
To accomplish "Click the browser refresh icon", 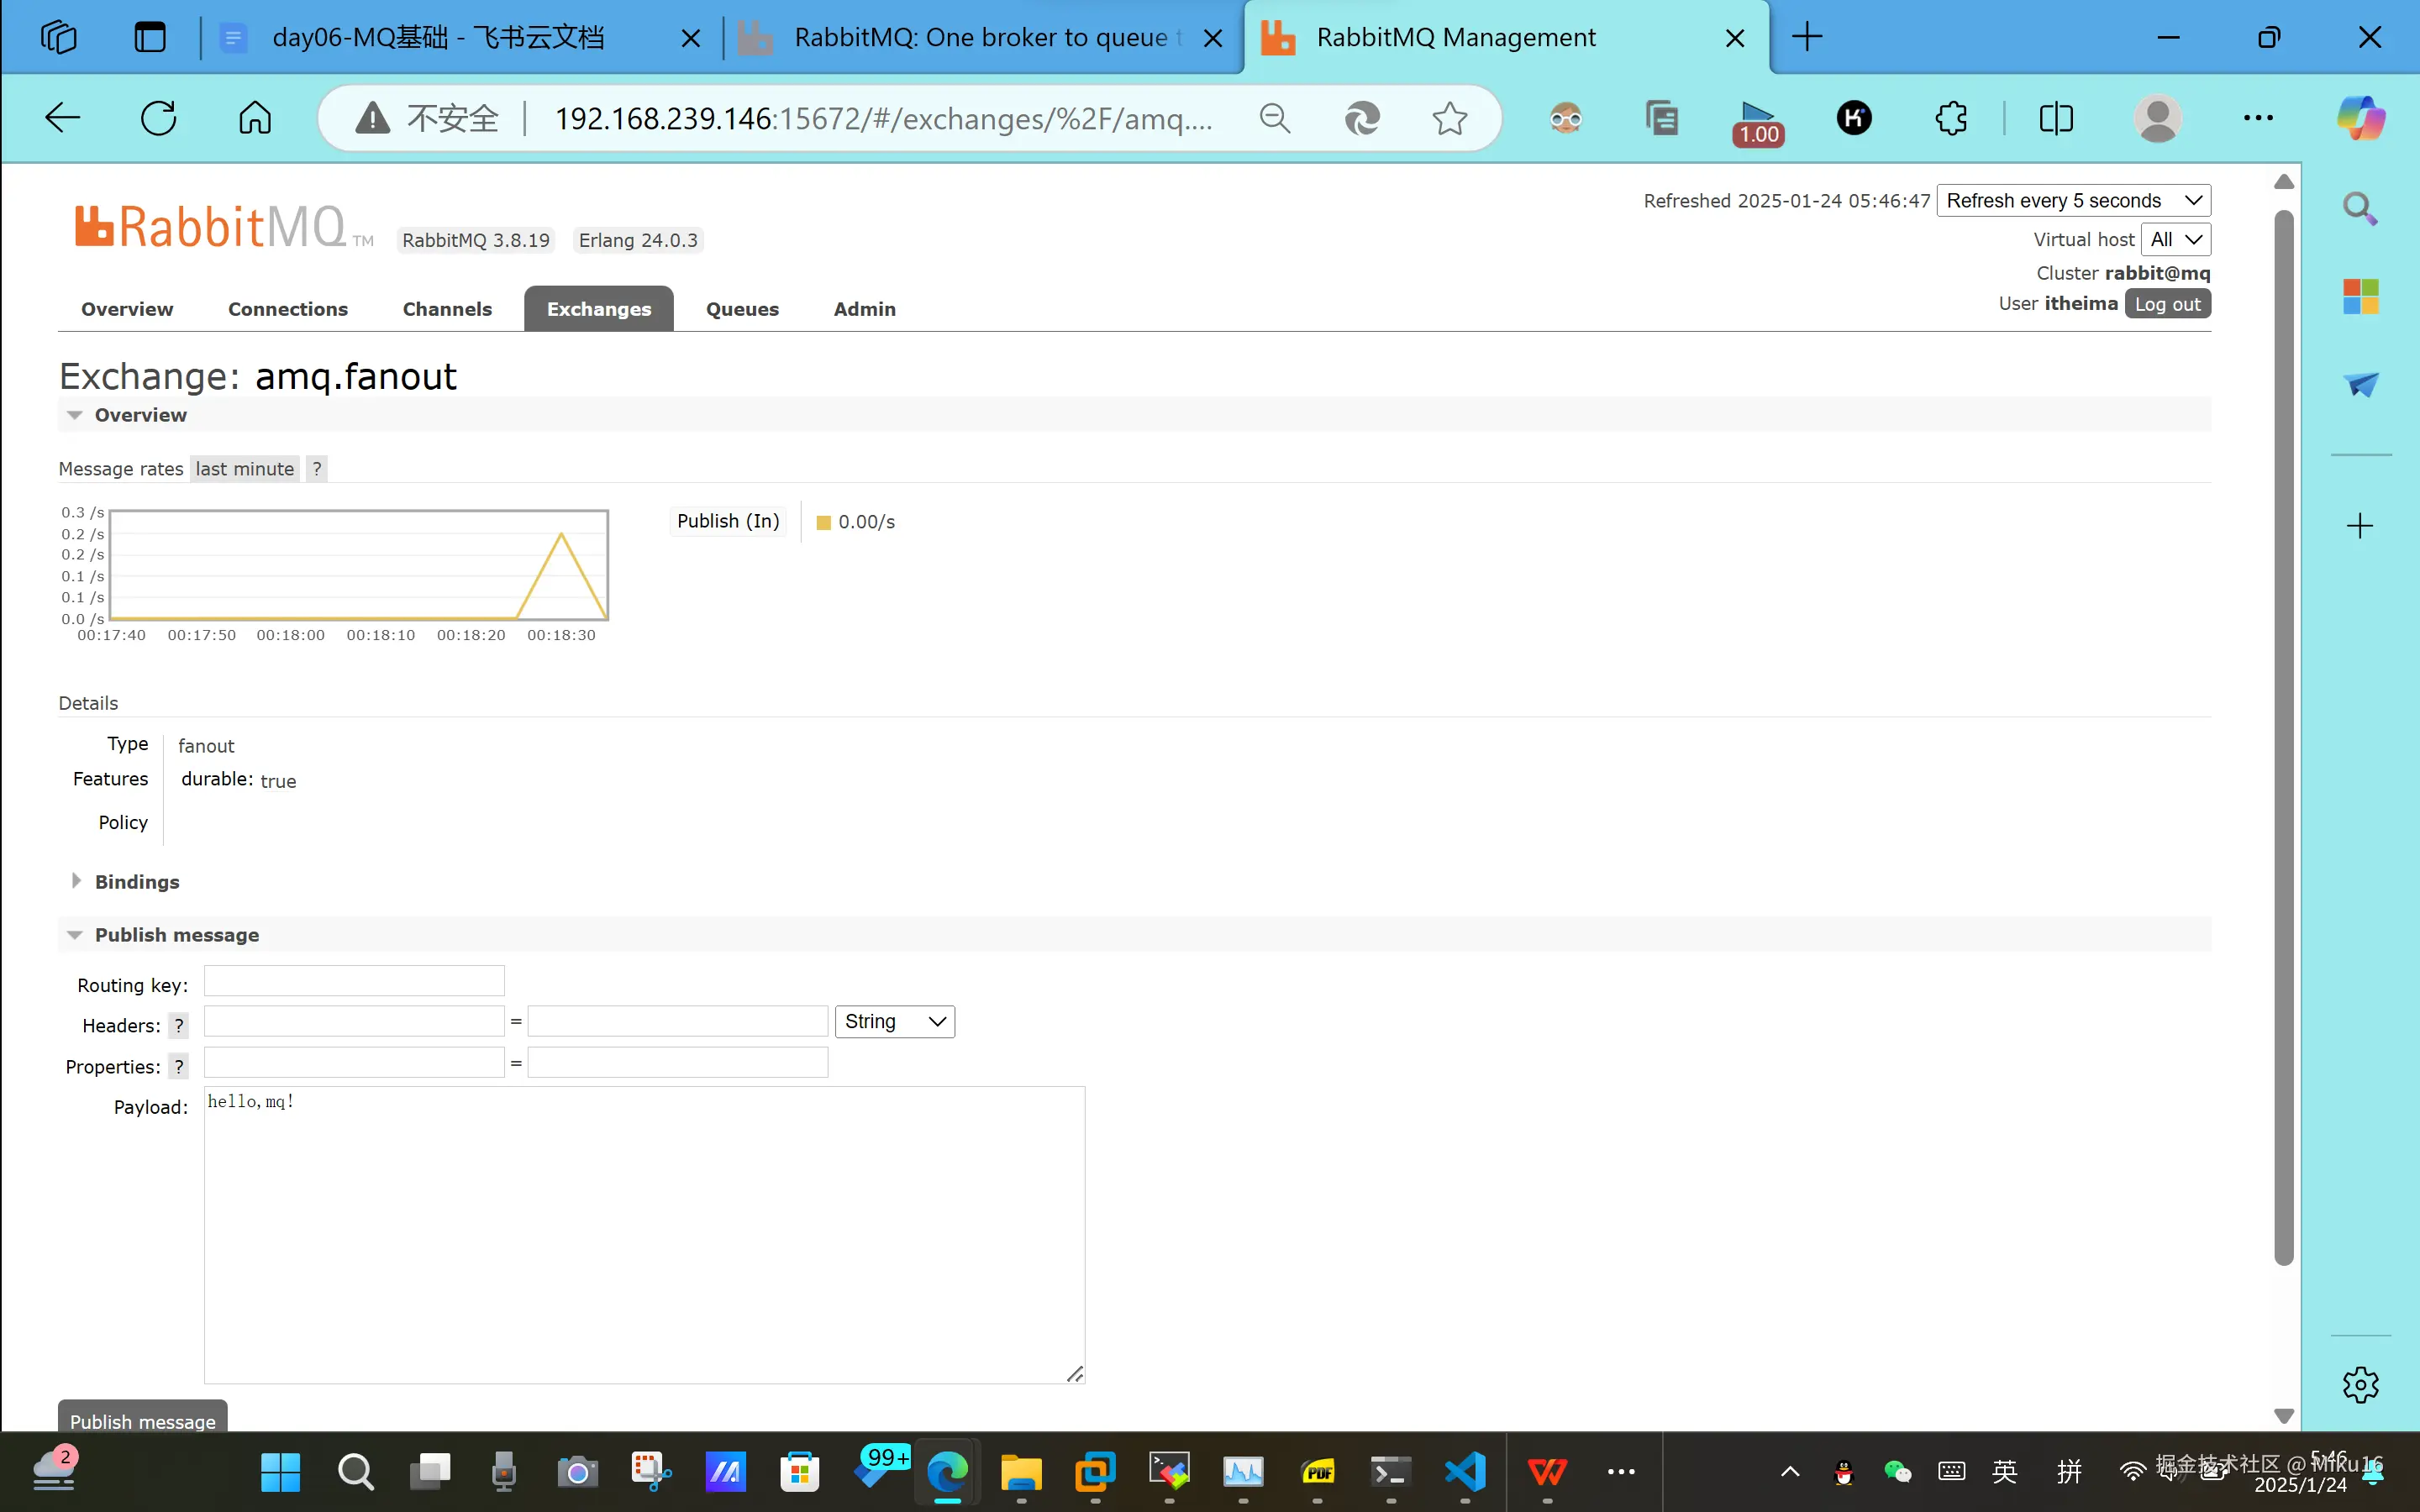I will [158, 118].
